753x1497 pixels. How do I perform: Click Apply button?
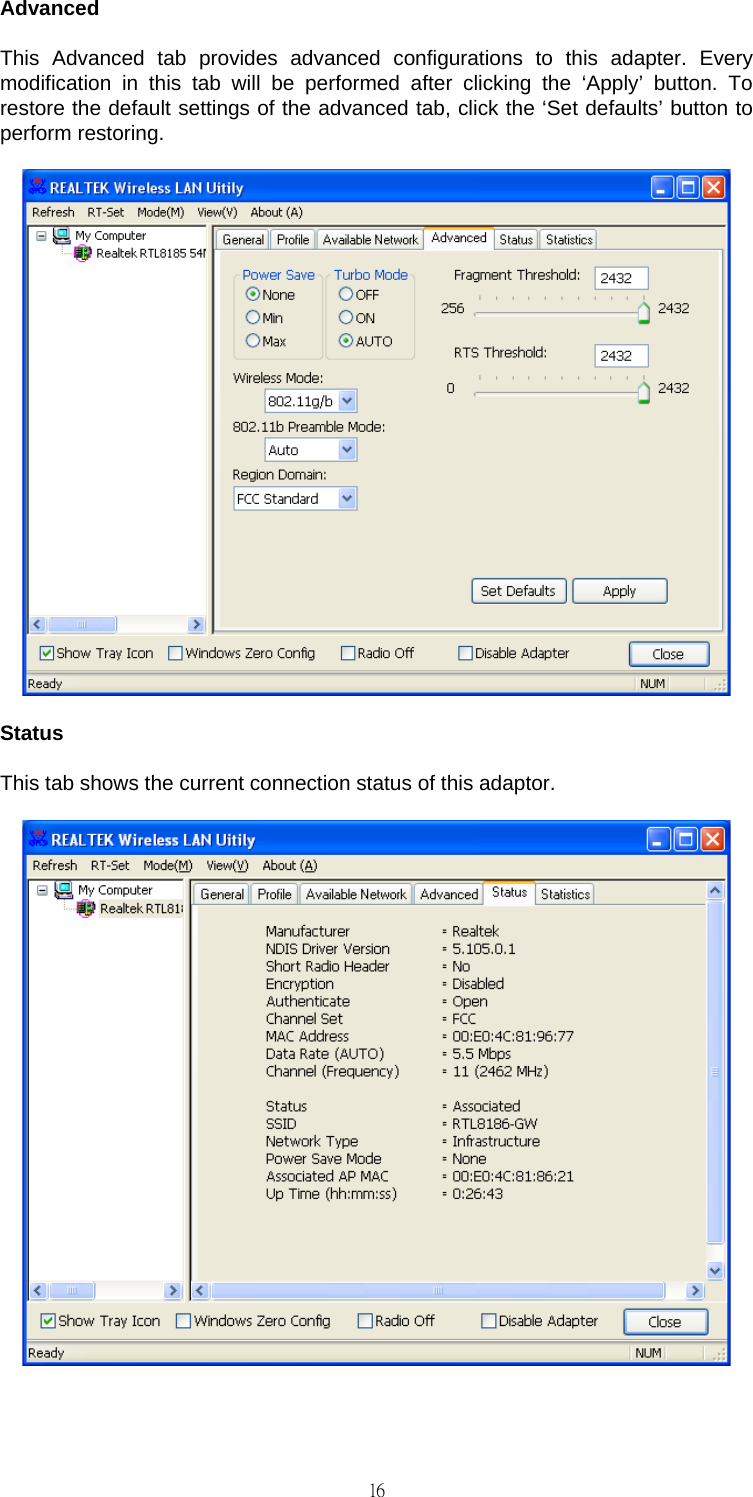coord(619,591)
